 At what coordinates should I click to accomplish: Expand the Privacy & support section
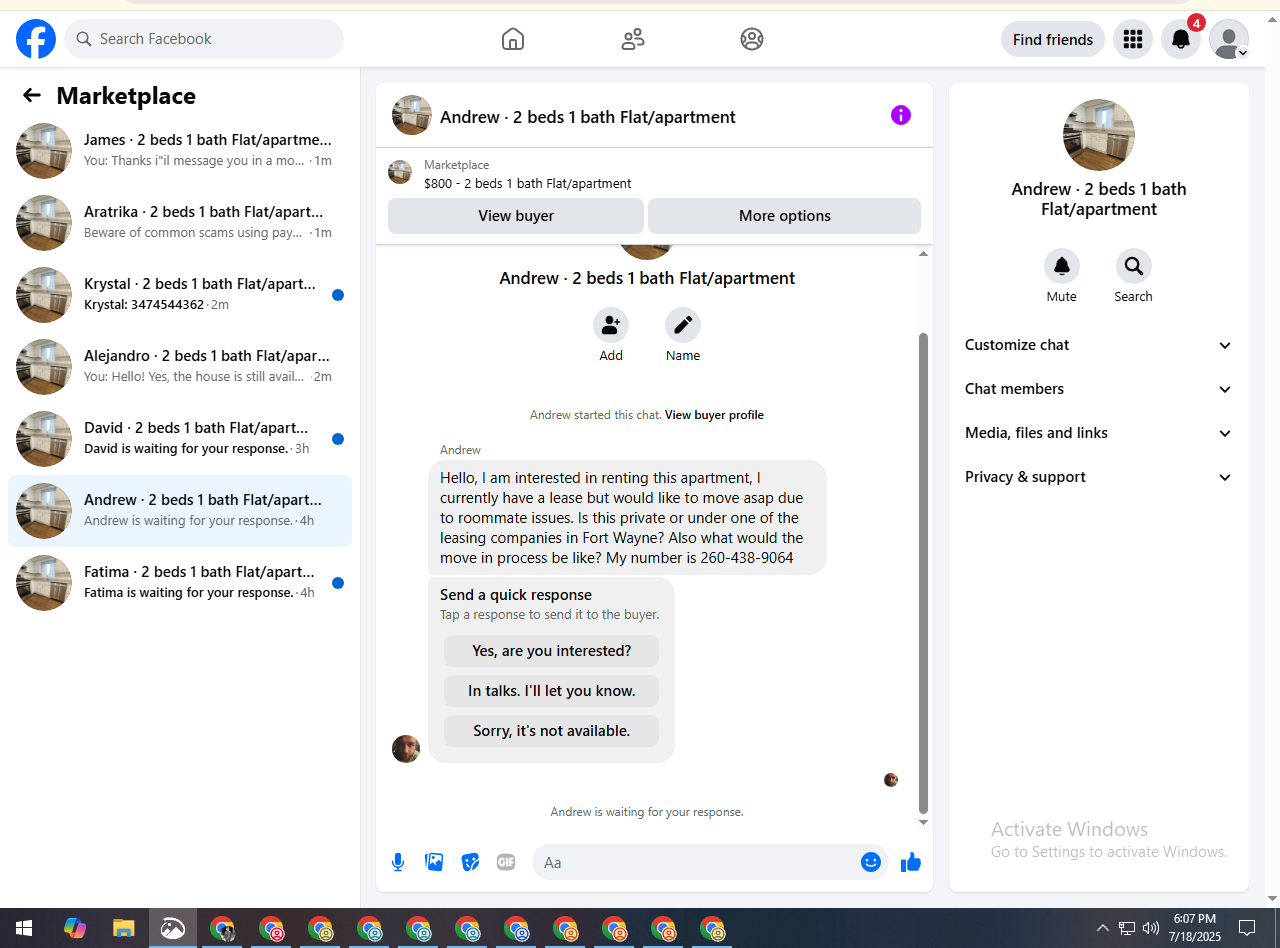[x=1098, y=477]
